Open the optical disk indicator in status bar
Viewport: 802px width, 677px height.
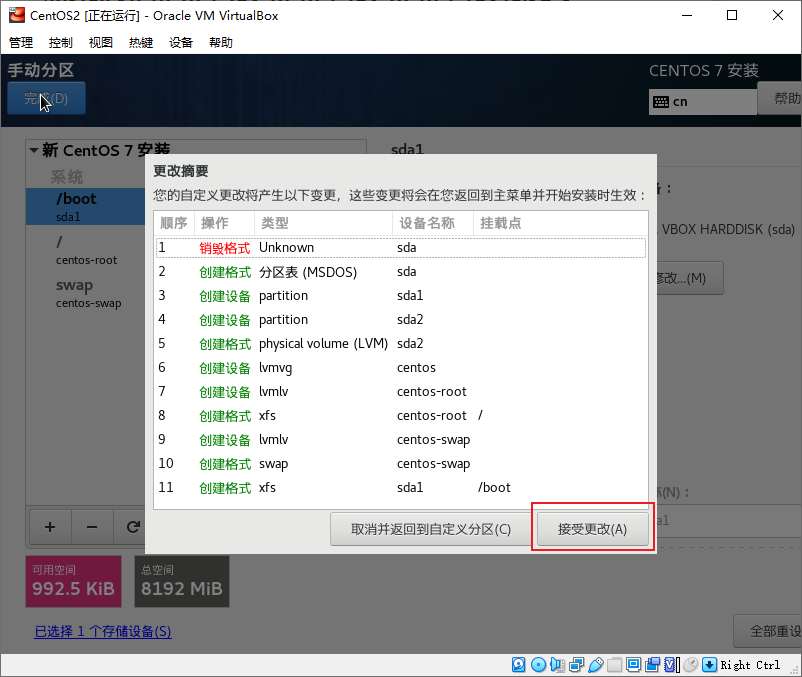(538, 665)
